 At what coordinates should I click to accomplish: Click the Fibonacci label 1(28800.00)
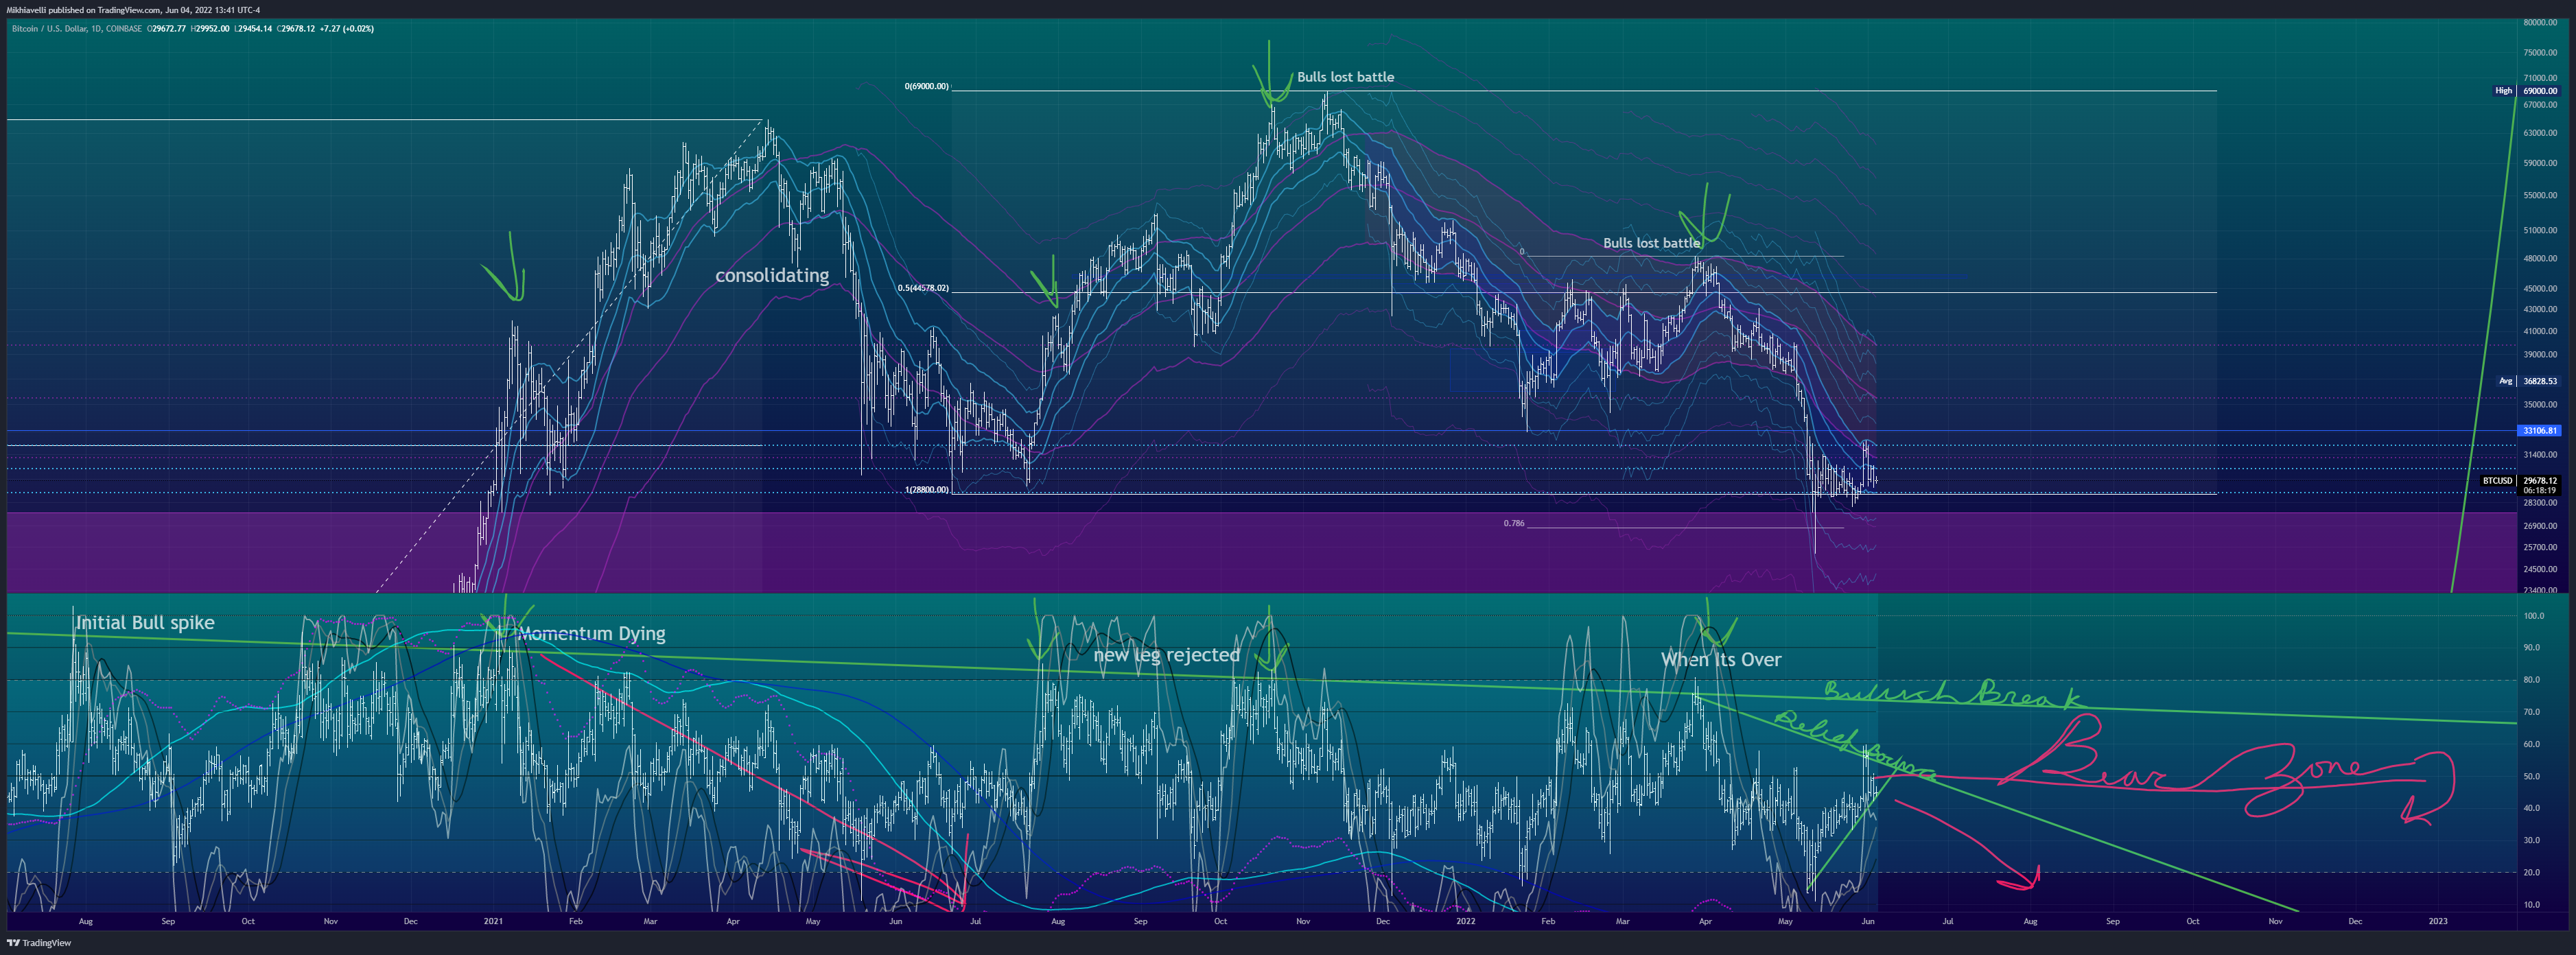(926, 490)
